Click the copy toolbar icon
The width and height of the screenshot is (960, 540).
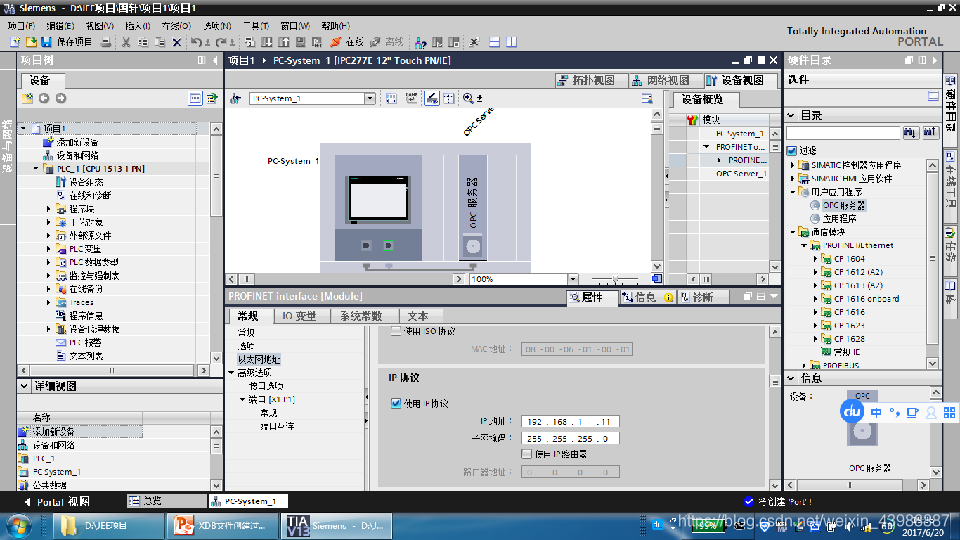tap(143, 42)
